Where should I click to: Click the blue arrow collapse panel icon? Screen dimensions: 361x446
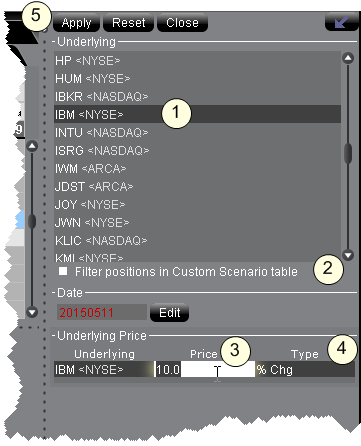click(341, 22)
